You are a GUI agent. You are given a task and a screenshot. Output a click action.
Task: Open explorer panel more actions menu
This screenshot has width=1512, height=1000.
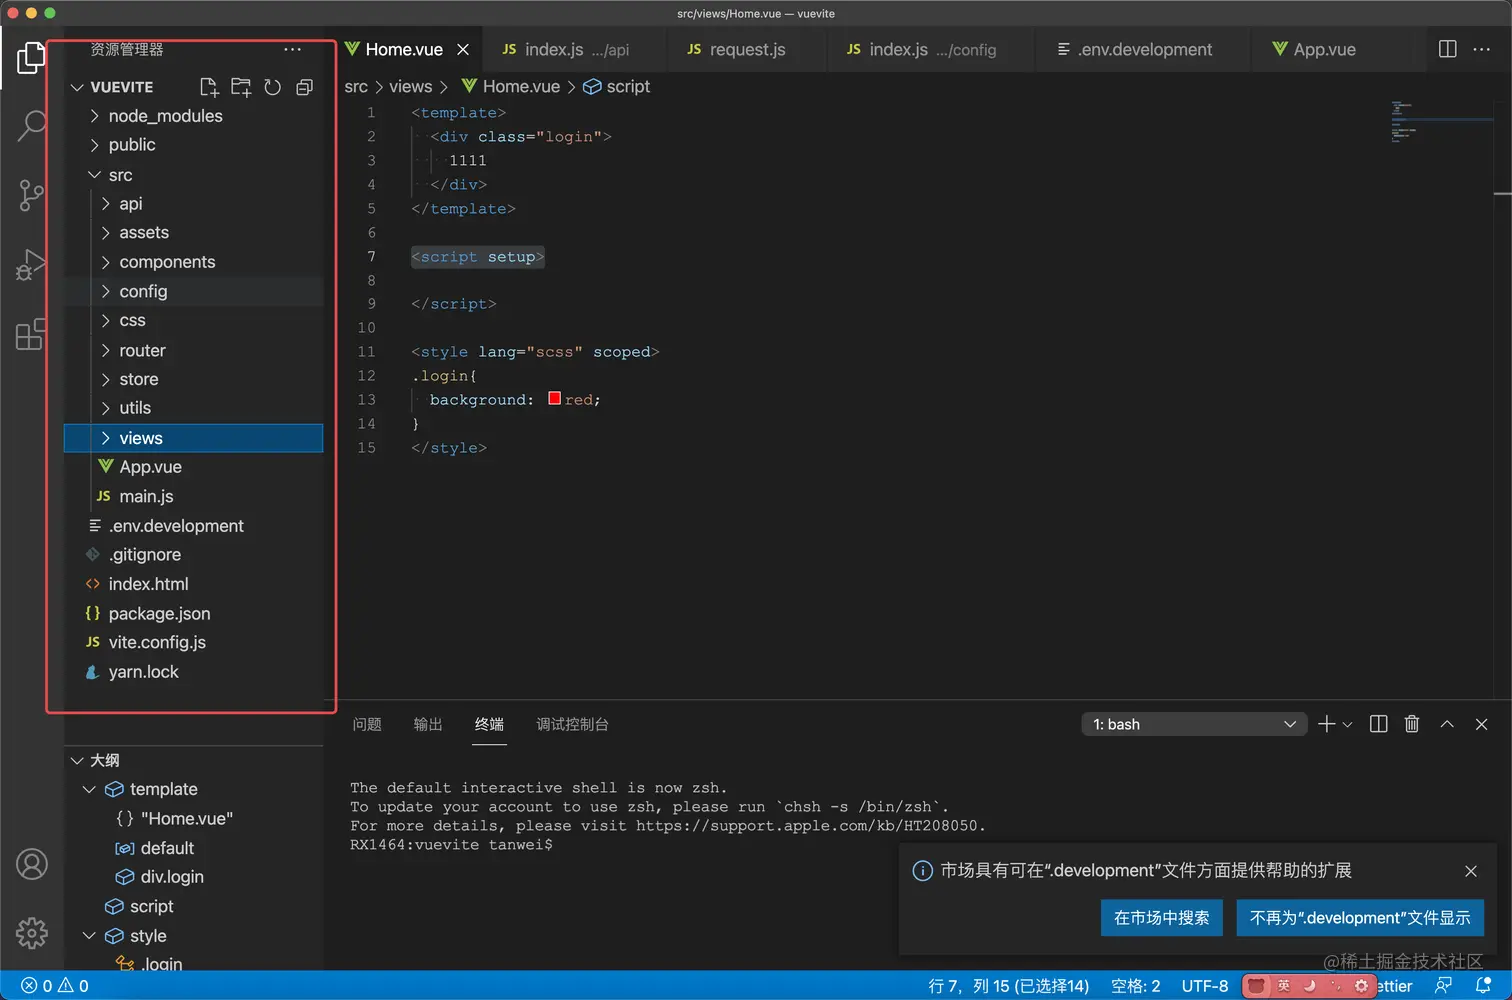[292, 49]
